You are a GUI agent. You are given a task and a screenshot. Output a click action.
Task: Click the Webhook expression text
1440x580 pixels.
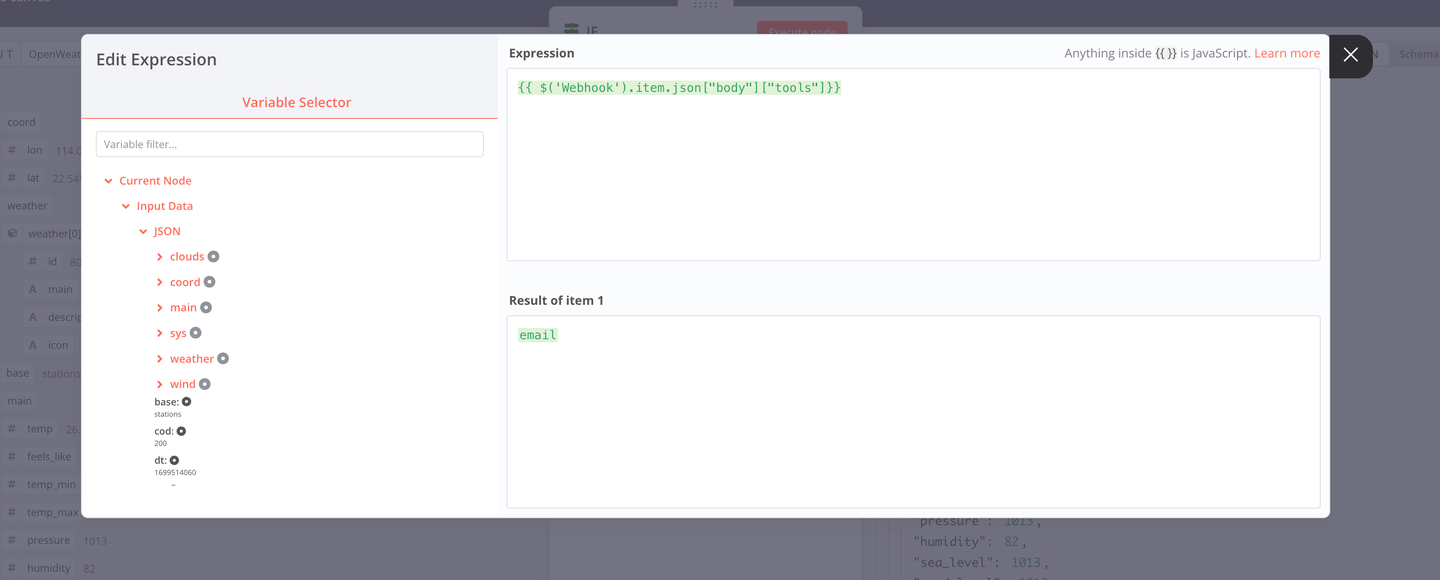tap(680, 88)
